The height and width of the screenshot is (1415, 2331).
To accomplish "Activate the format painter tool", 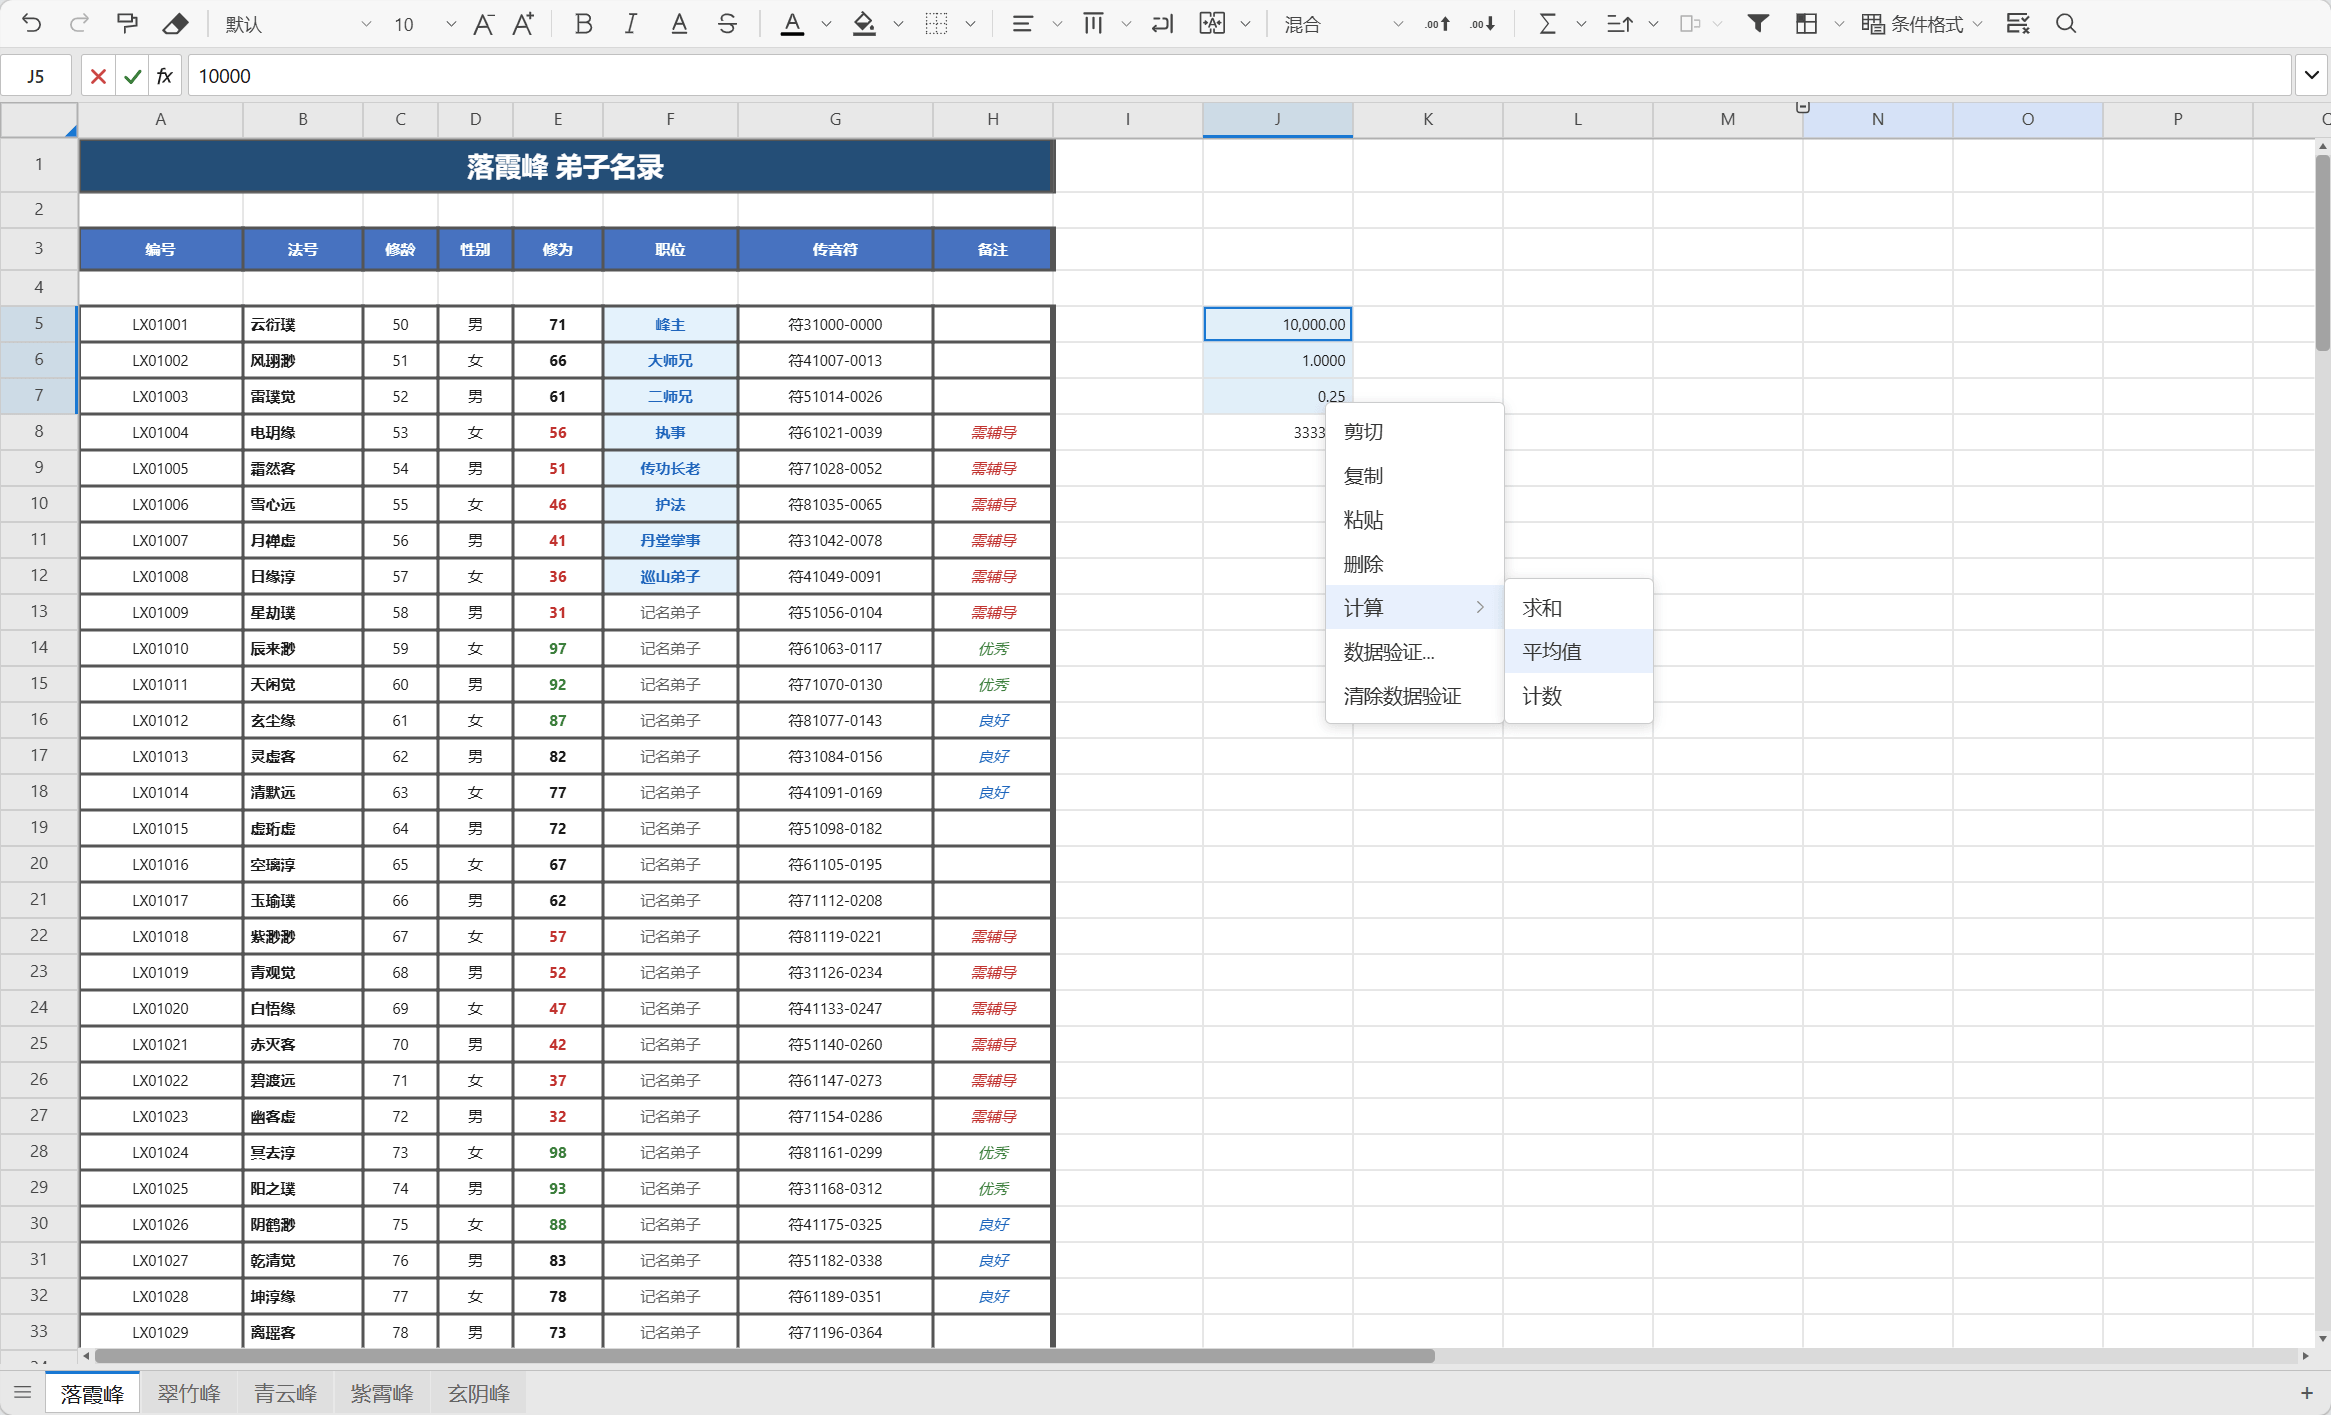I will tap(127, 24).
